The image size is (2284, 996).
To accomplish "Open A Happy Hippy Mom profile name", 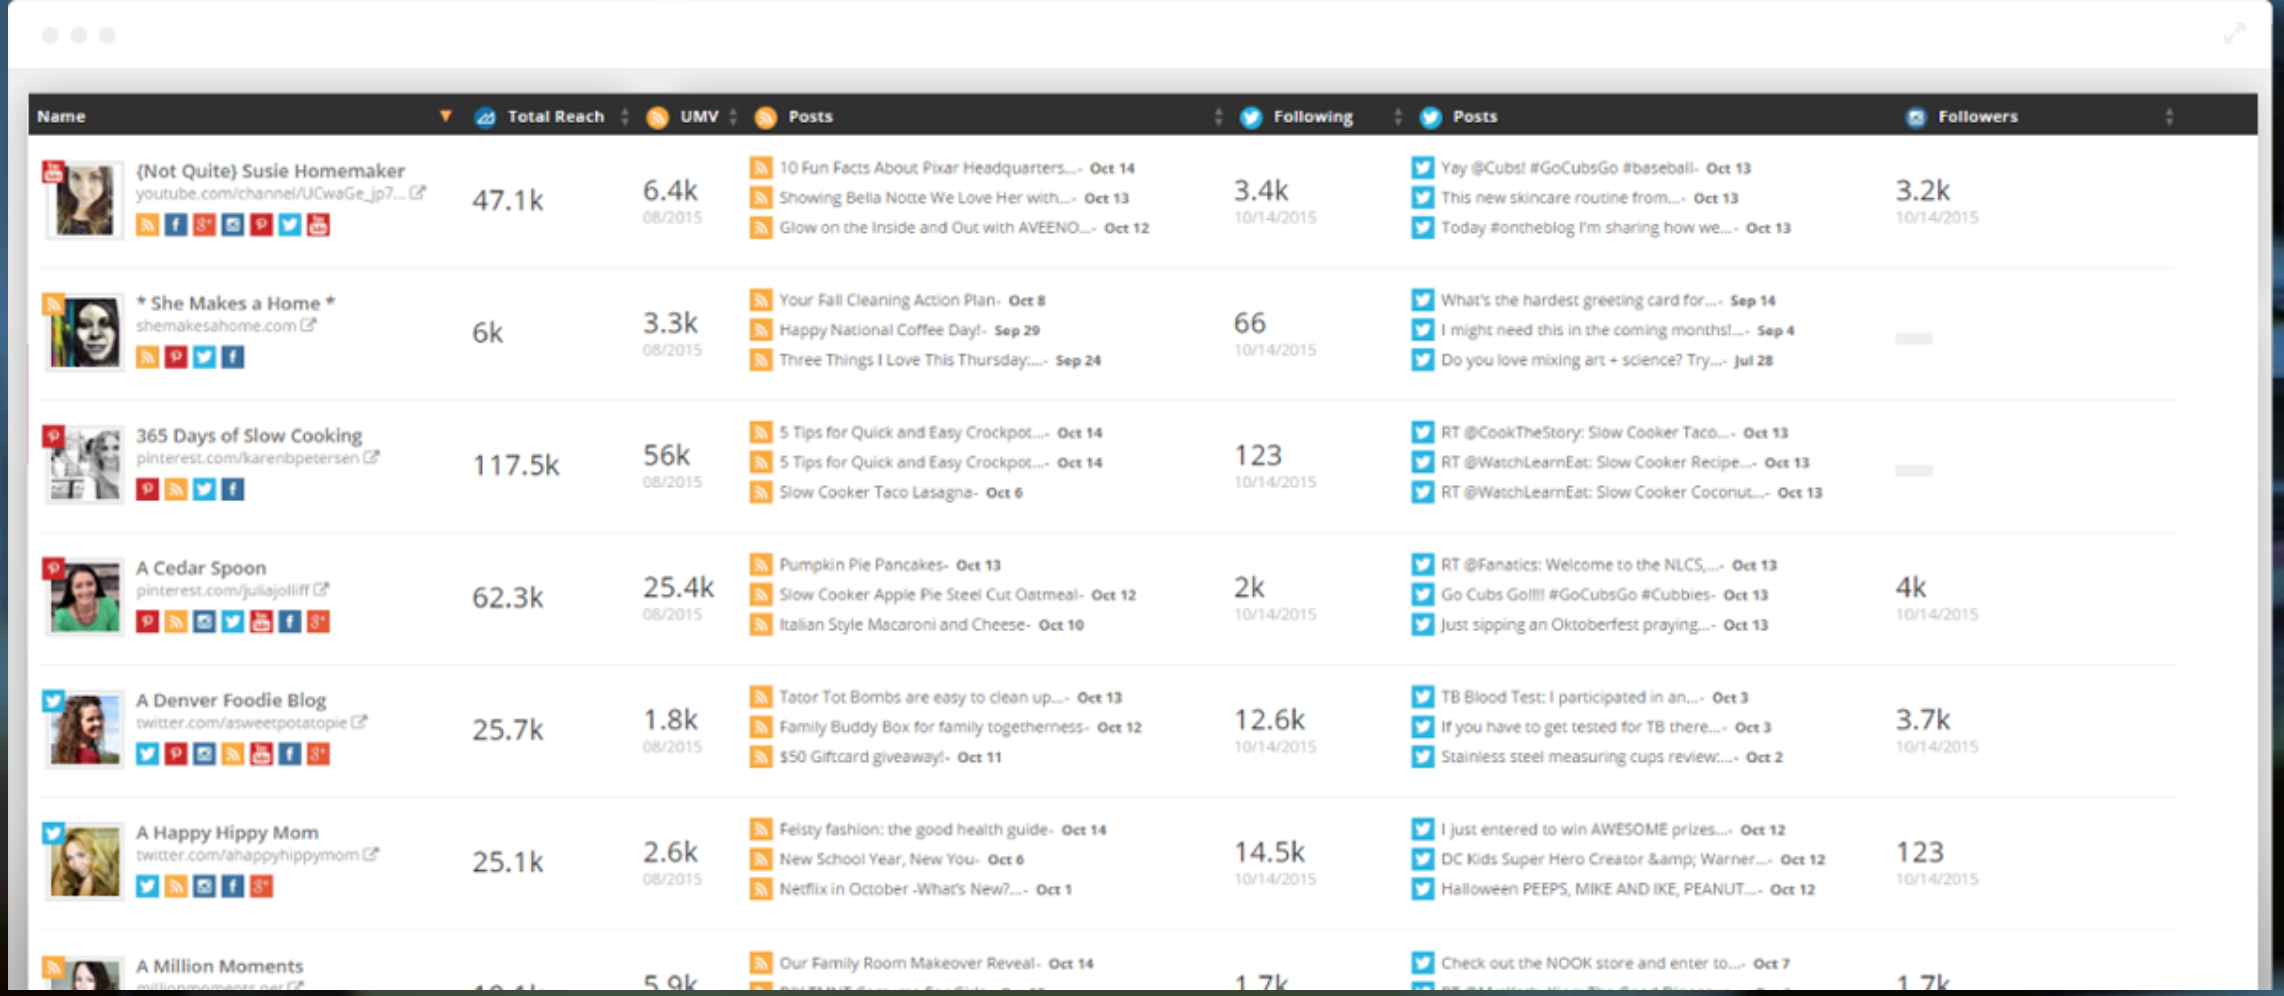I will tap(227, 832).
